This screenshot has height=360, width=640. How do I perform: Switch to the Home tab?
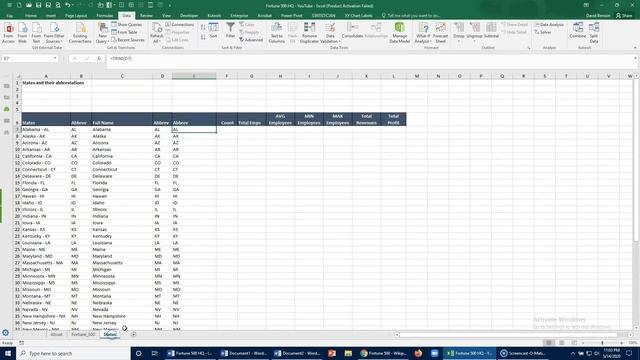[x=31, y=16]
